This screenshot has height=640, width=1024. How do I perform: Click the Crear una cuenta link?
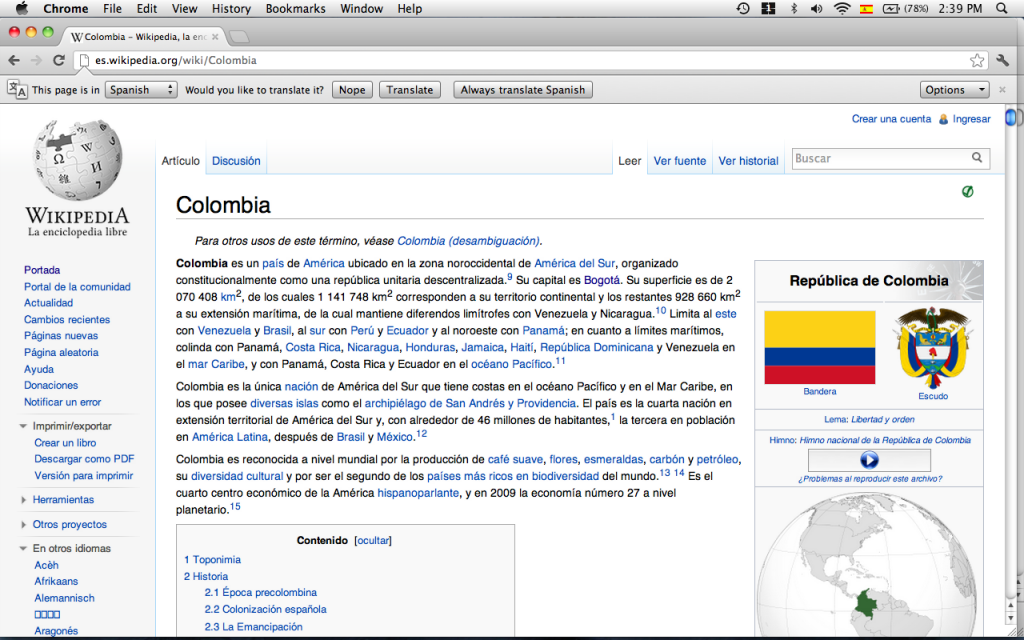tap(891, 119)
